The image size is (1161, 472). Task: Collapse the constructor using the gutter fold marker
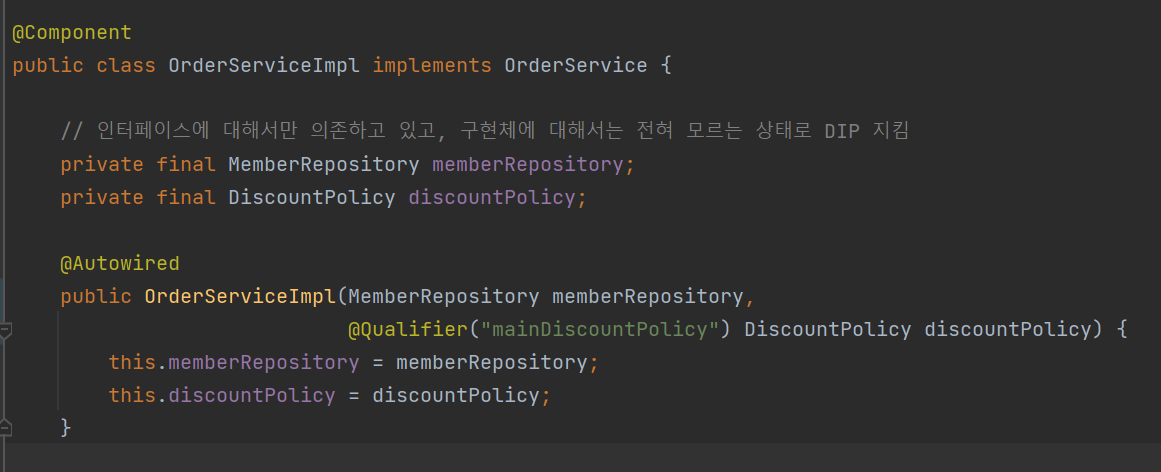coord(4,330)
